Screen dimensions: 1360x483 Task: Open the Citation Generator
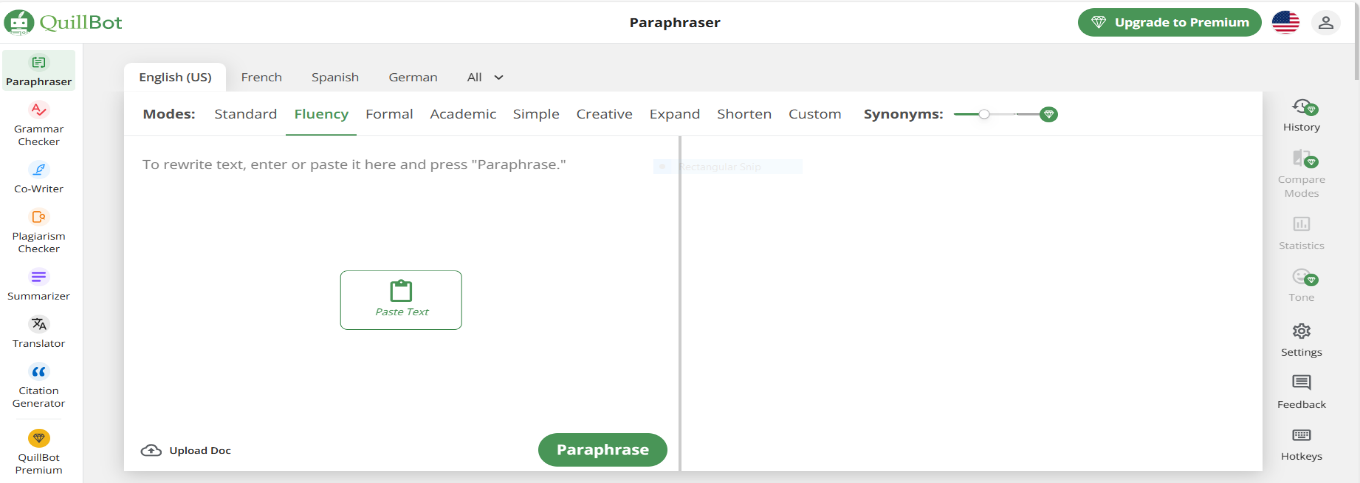pyautogui.click(x=39, y=385)
